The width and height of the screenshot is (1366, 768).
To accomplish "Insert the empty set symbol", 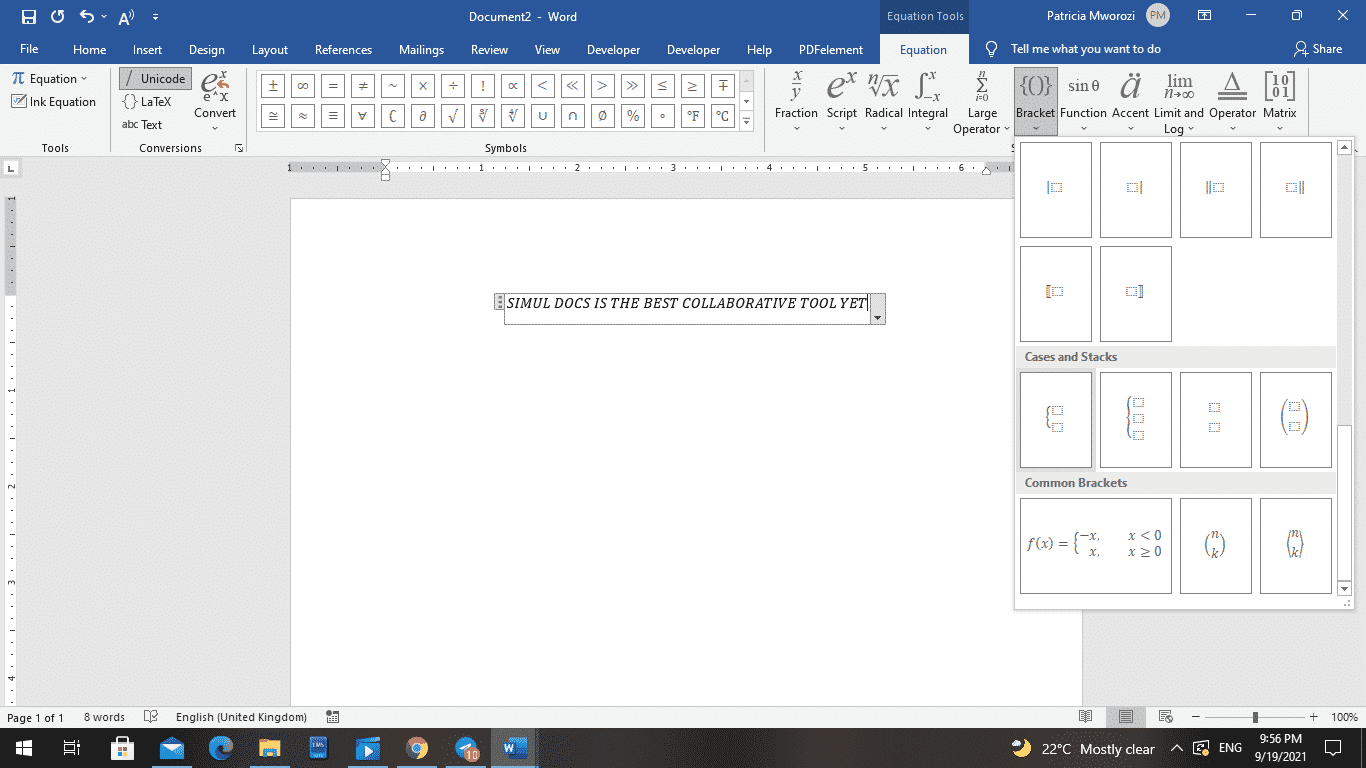I will [602, 116].
